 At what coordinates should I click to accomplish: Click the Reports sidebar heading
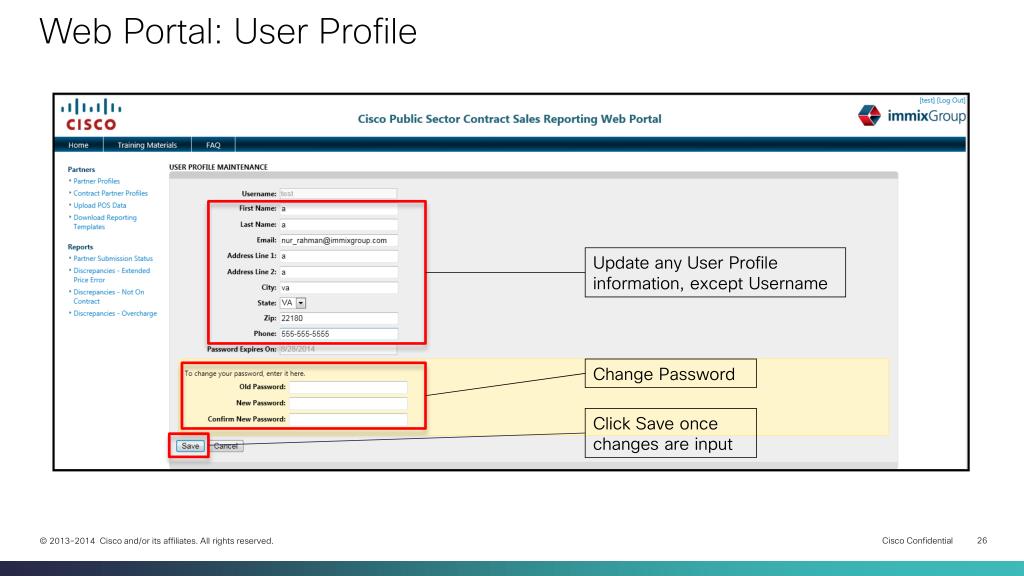[x=80, y=247]
